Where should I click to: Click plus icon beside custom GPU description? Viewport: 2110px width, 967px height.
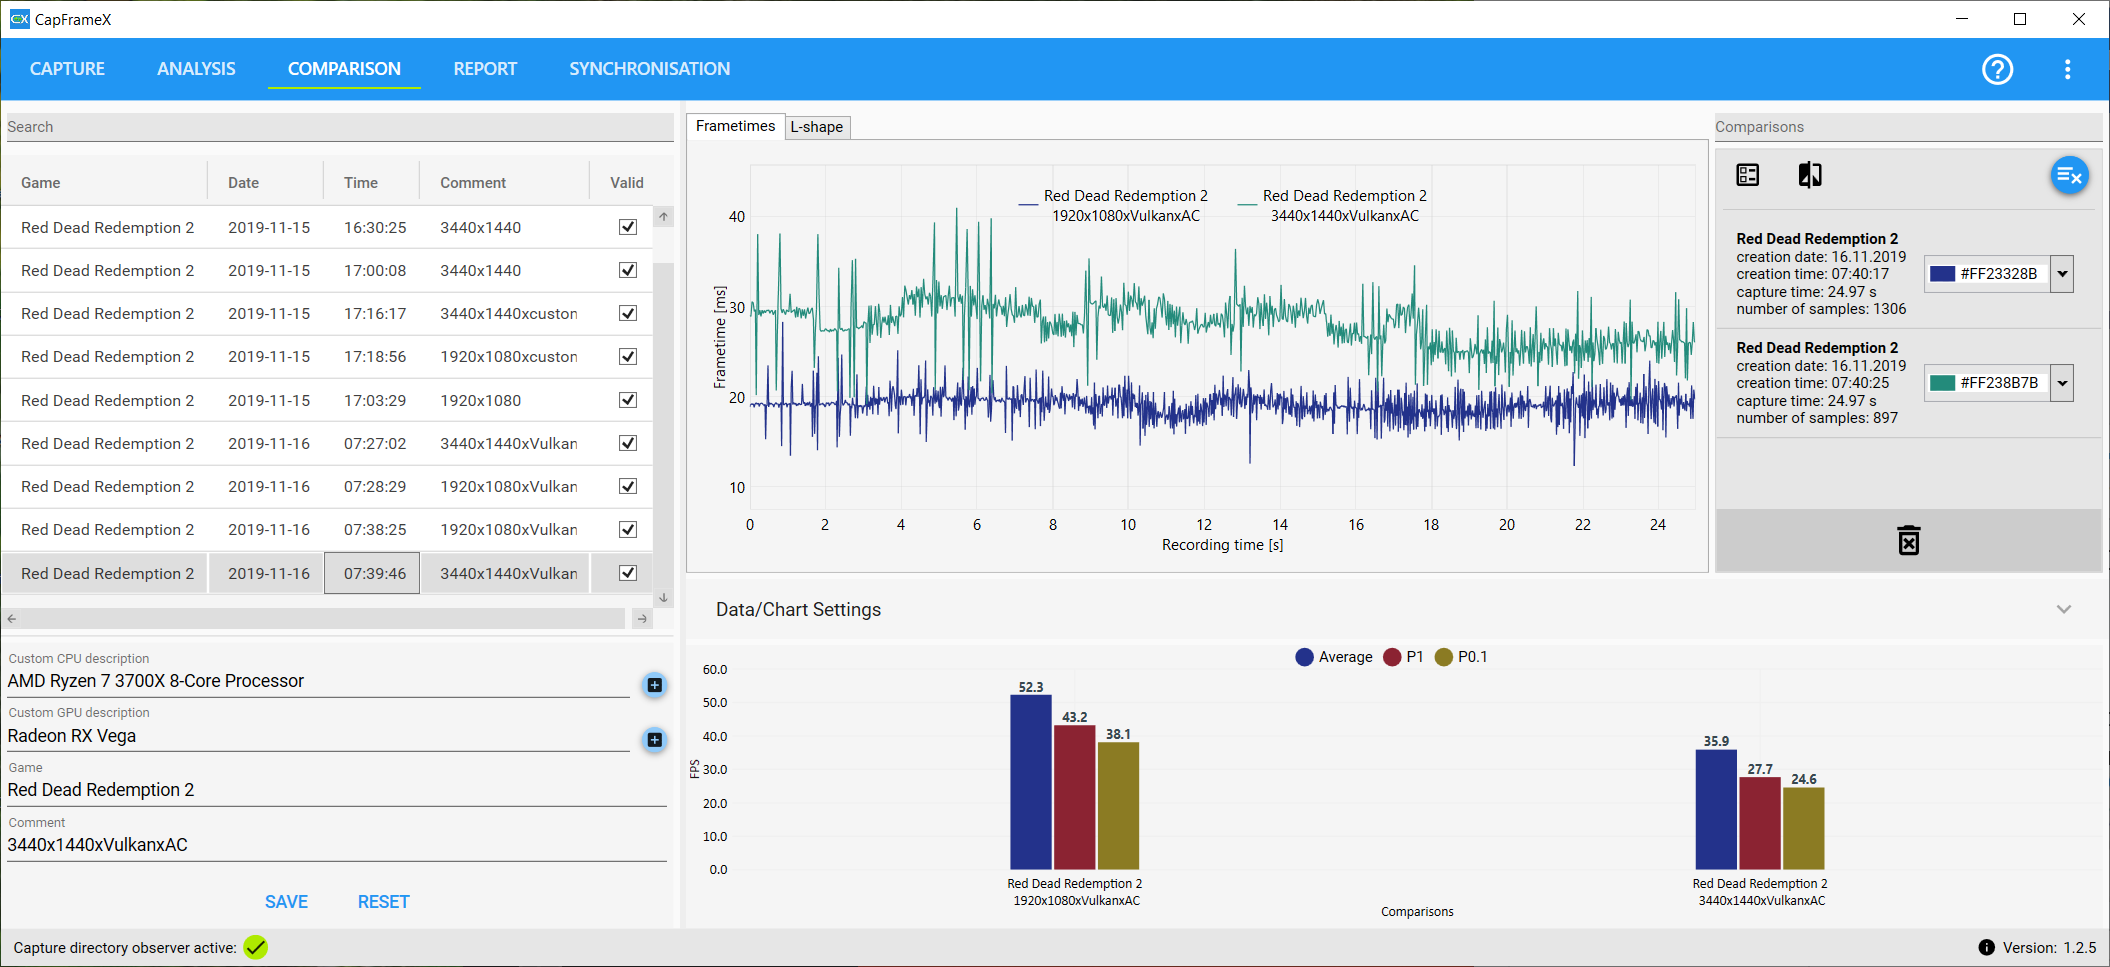pos(654,740)
